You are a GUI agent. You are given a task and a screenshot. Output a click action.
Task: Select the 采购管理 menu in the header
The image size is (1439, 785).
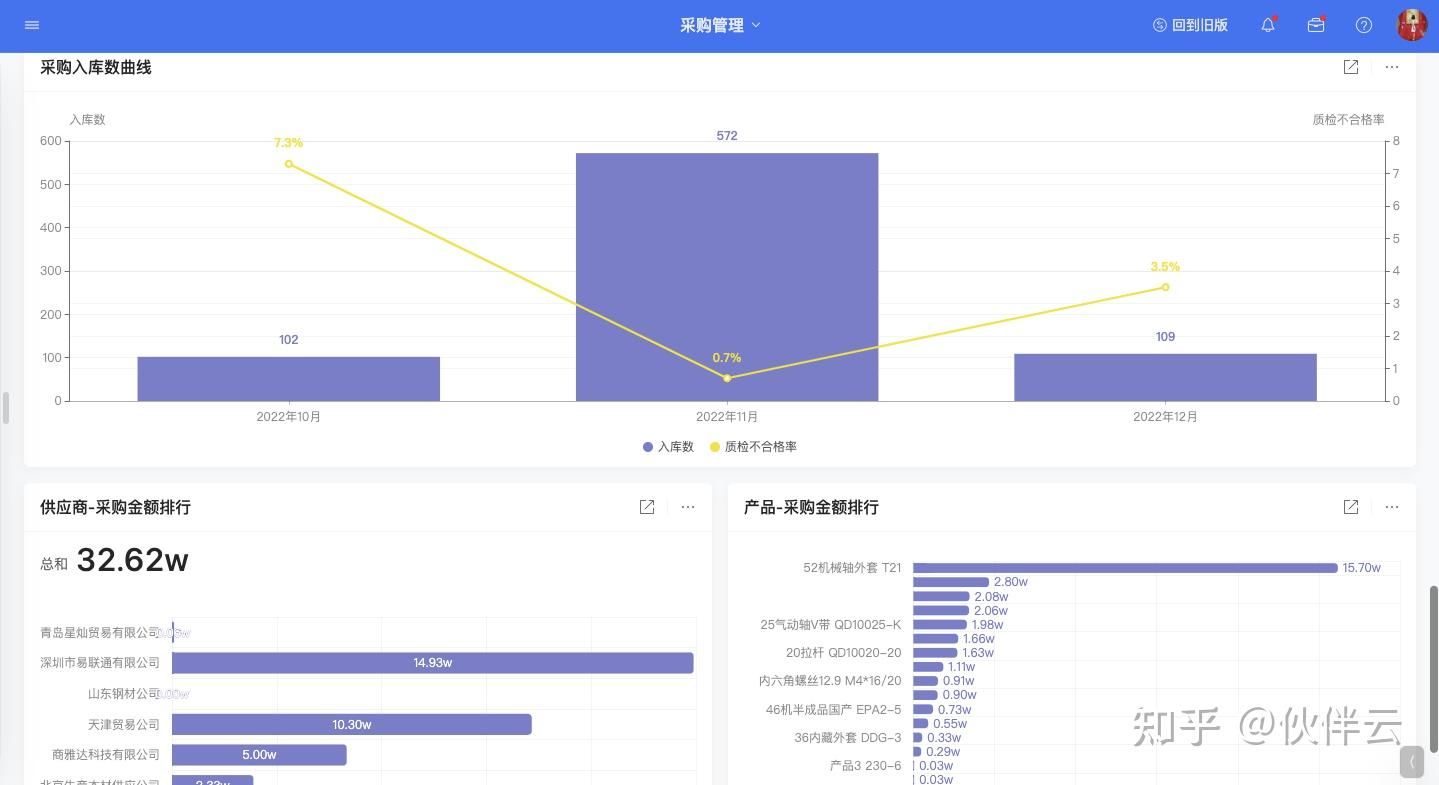click(714, 25)
